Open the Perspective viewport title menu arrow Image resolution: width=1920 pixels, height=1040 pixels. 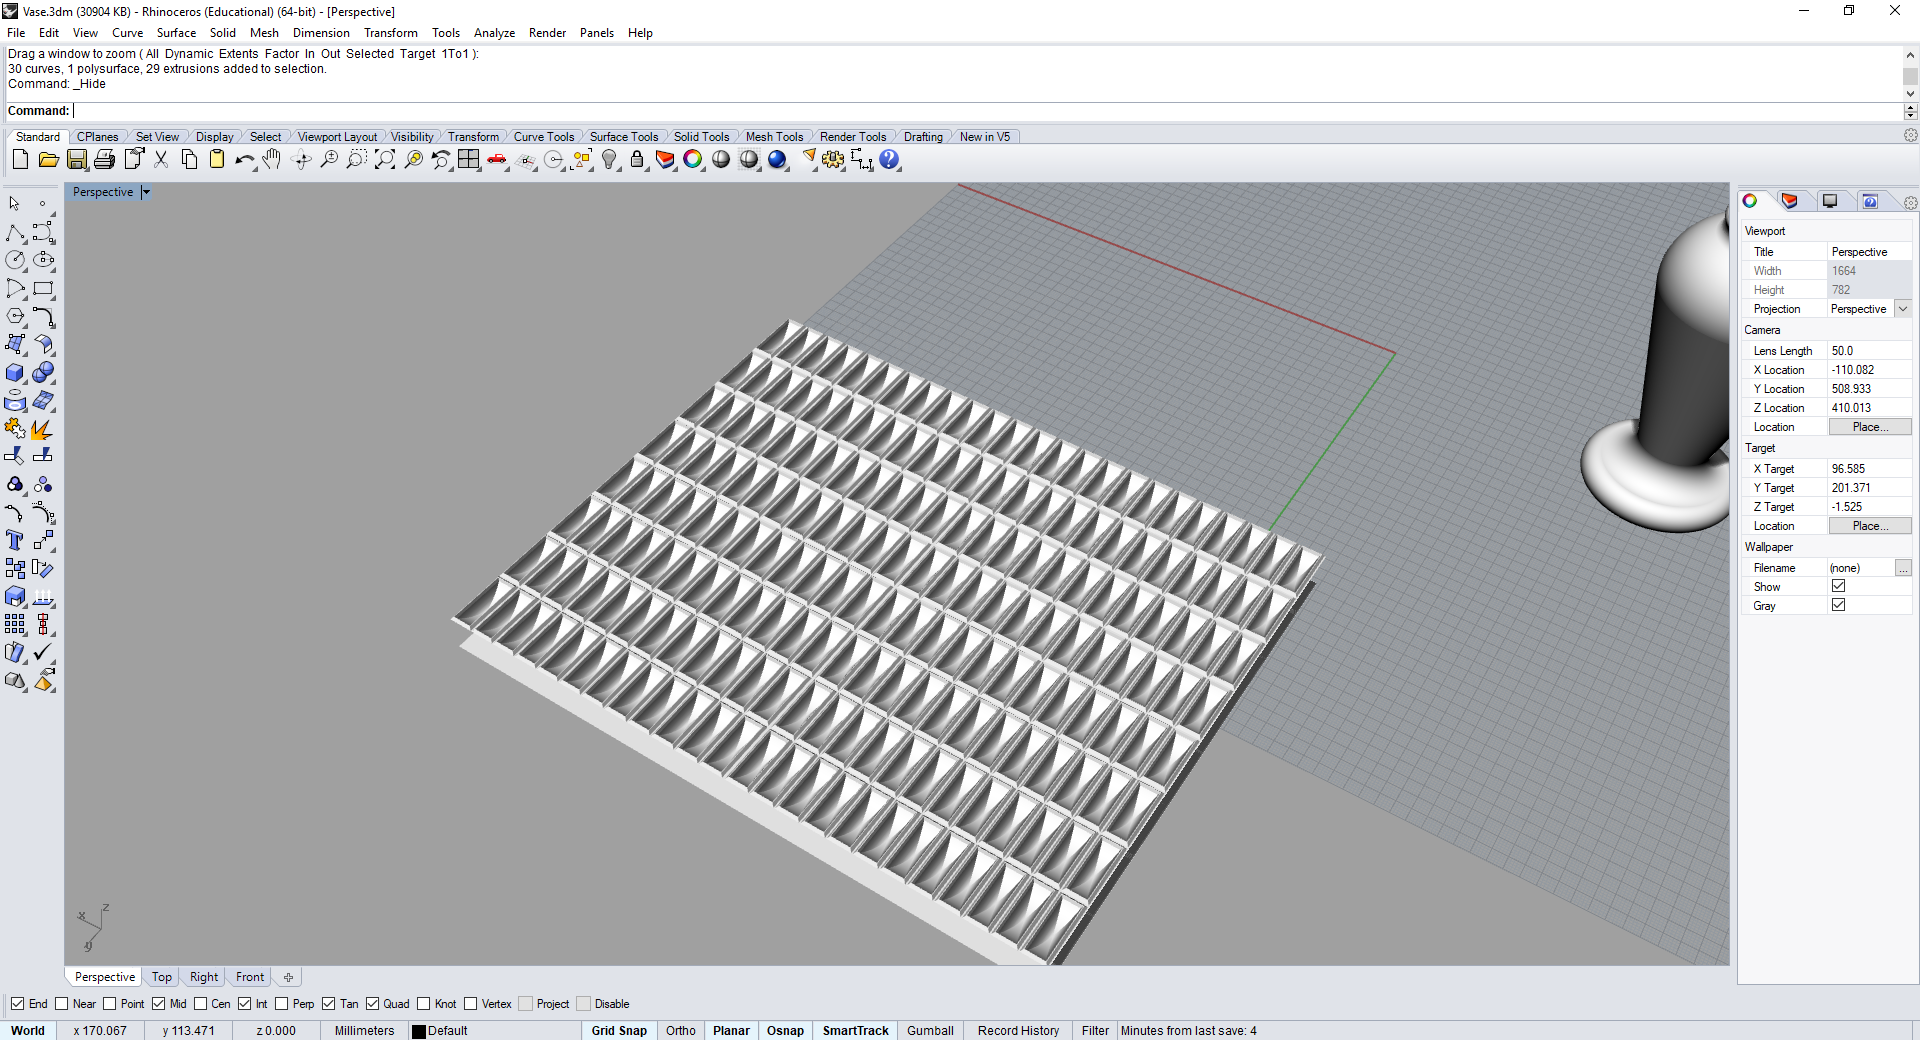pyautogui.click(x=146, y=192)
